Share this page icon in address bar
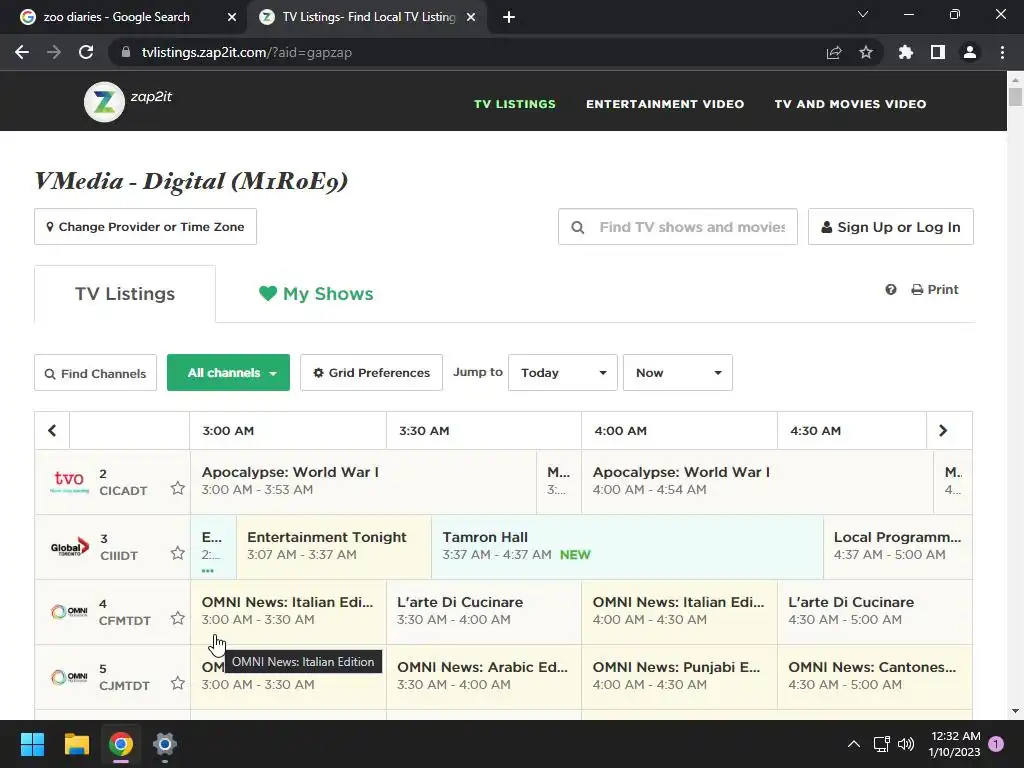The image size is (1024, 768). pyautogui.click(x=833, y=52)
